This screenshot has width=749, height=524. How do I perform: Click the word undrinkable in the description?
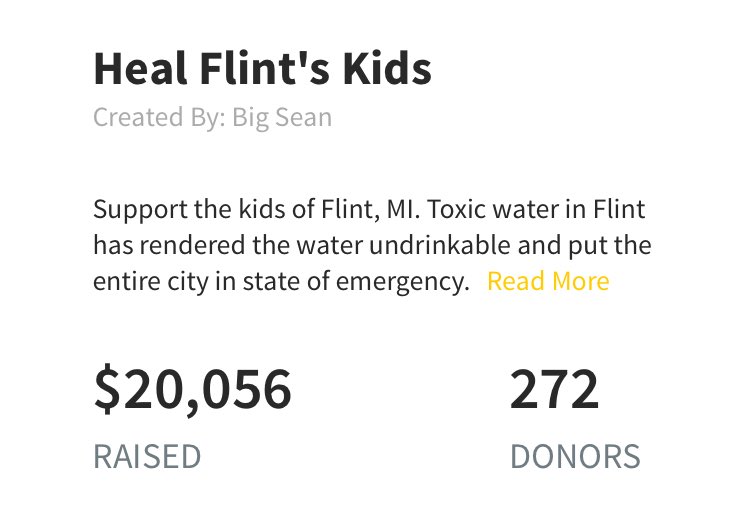tap(440, 245)
